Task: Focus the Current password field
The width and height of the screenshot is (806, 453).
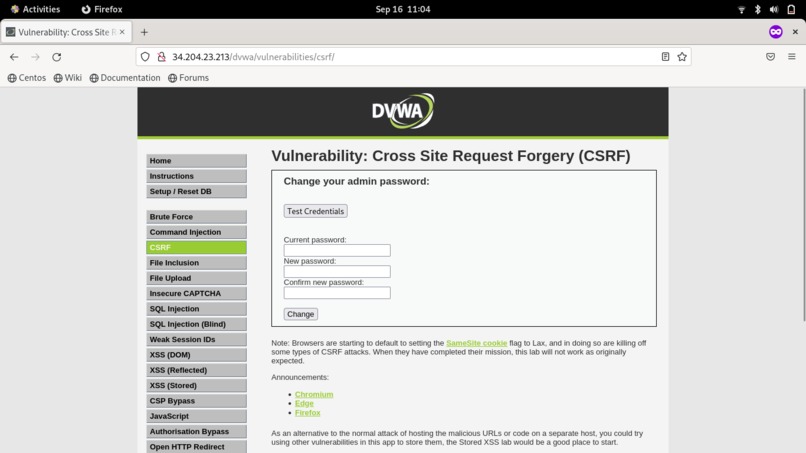Action: click(x=337, y=250)
